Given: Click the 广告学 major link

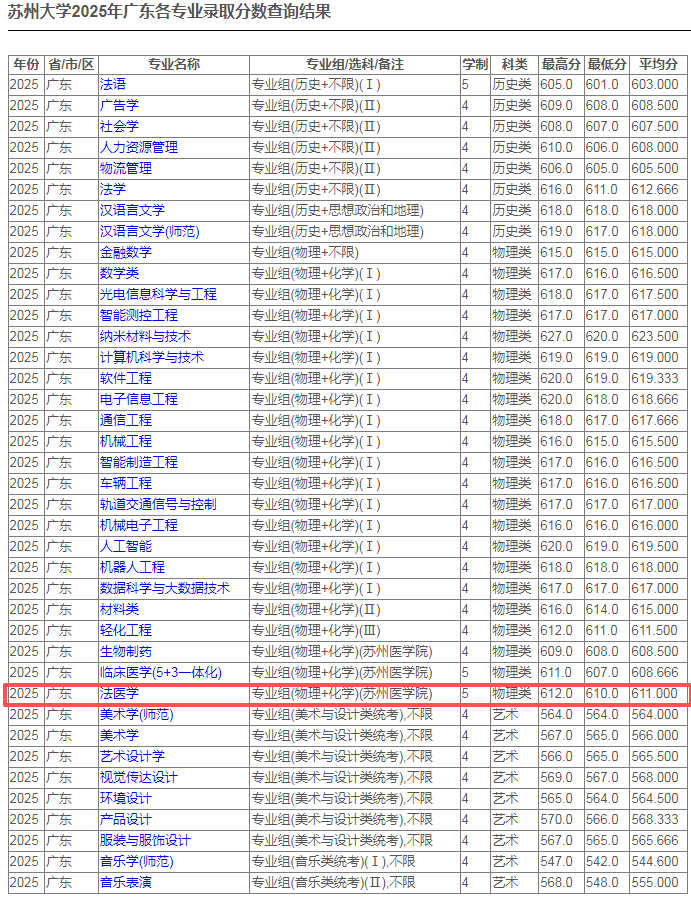Looking at the screenshot, I should pos(119,105).
